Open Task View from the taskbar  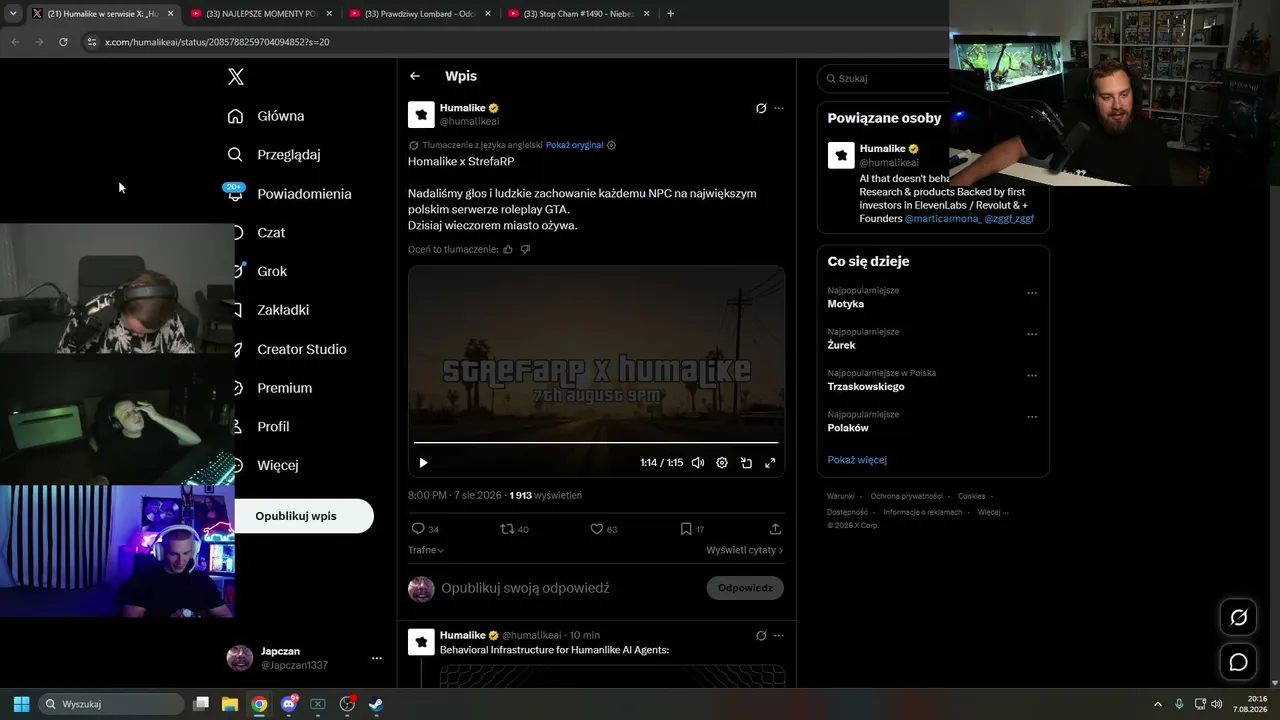coord(201,704)
